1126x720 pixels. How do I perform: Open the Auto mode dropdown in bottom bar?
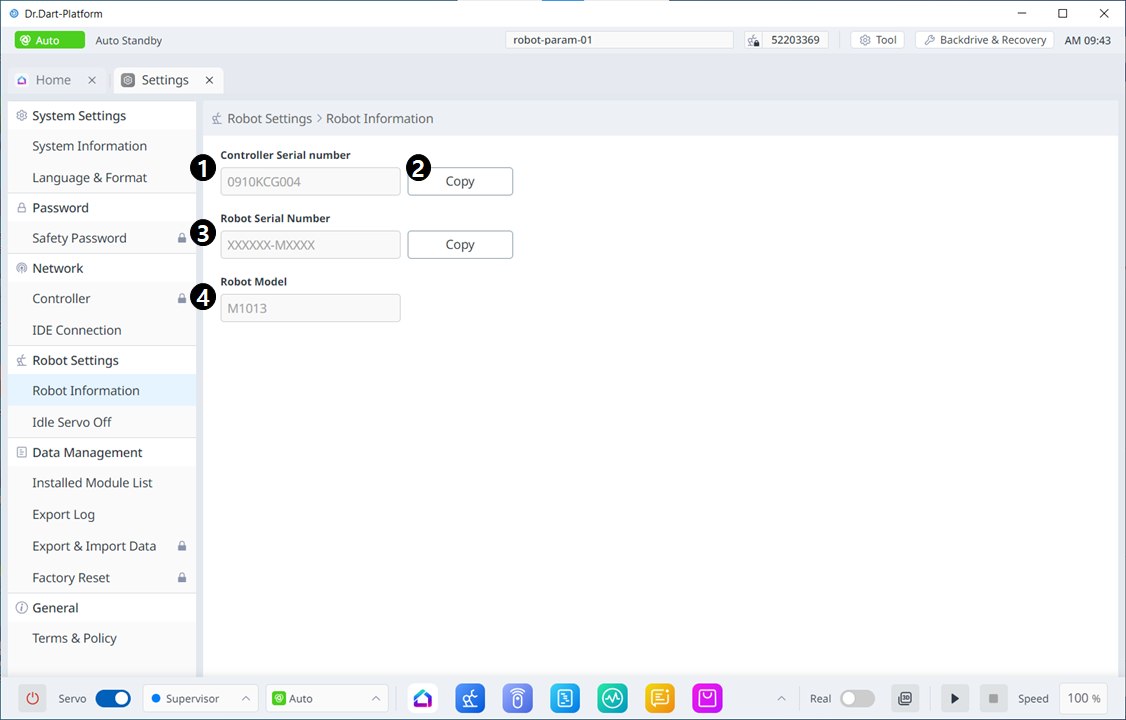(326, 698)
